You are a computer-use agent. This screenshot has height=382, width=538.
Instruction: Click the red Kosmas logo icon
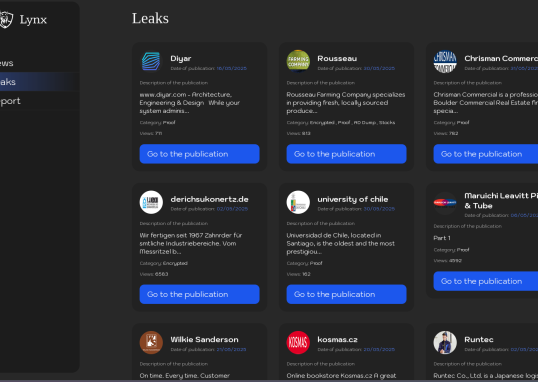pyautogui.click(x=298, y=342)
